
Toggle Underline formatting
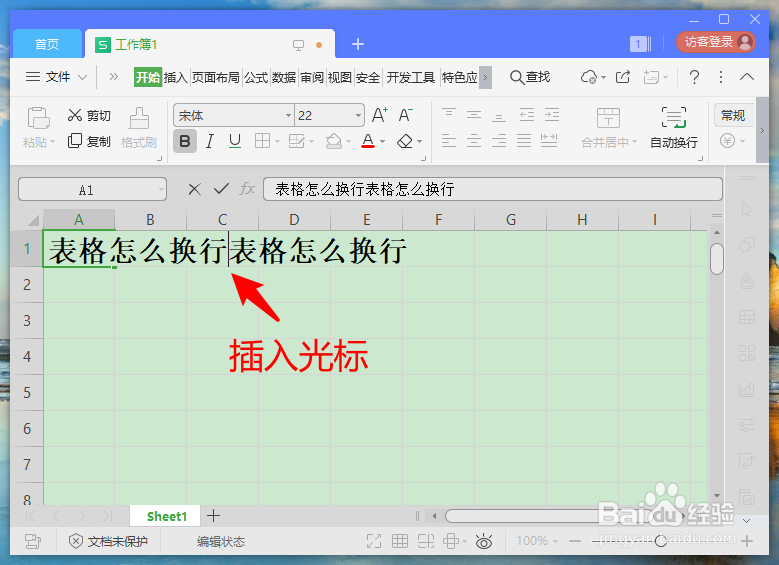[235, 142]
